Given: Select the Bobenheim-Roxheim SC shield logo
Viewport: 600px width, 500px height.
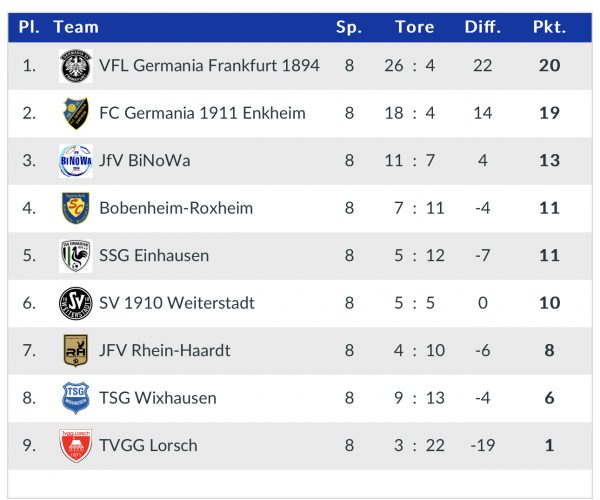Looking at the screenshot, I should pos(76,208).
